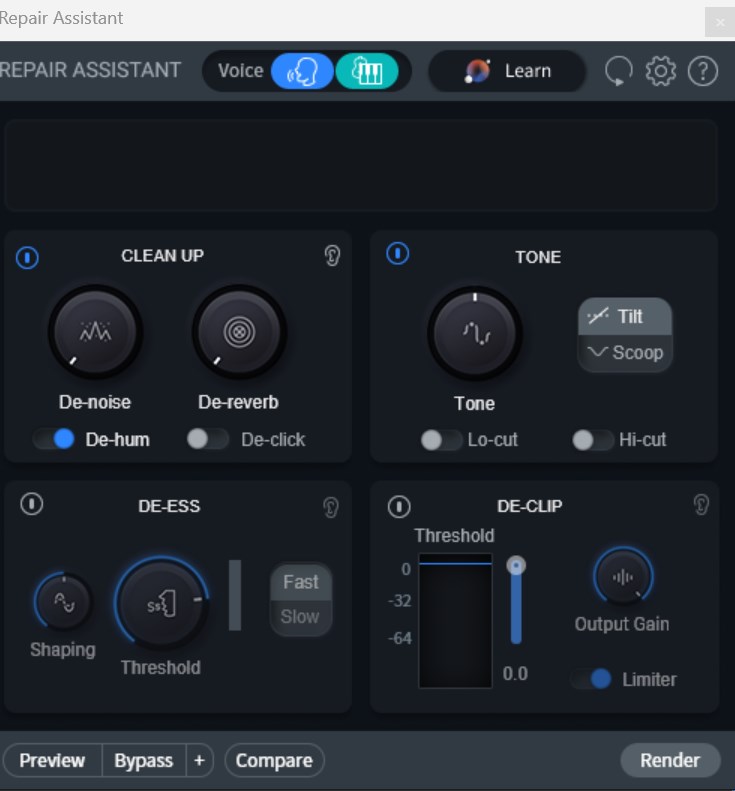
Task: Click the De-clip Threshold vertical slider
Action: 516,601
